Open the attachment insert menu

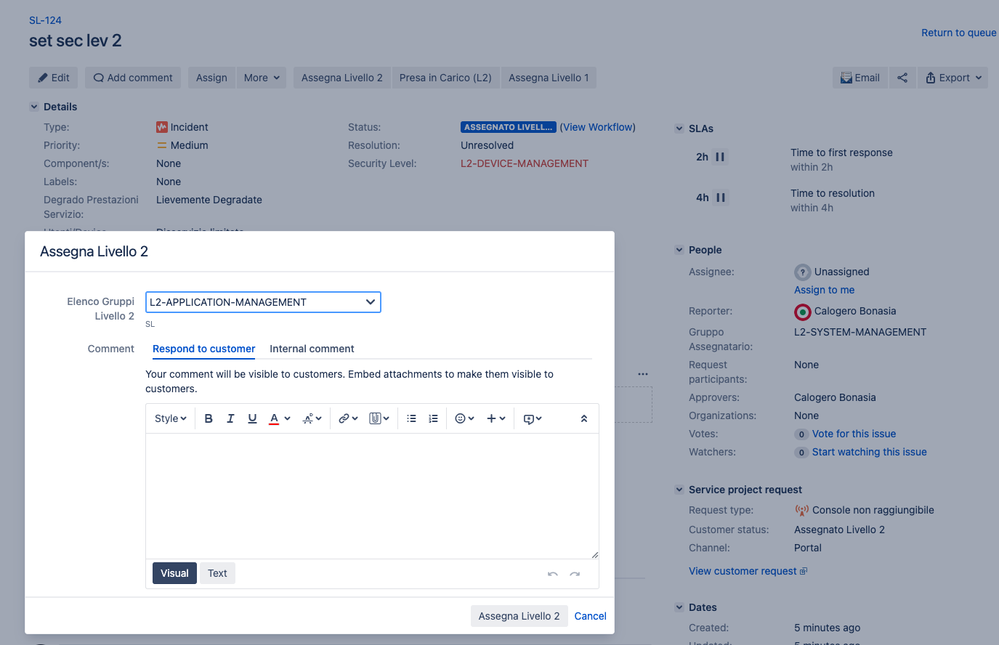tap(379, 419)
